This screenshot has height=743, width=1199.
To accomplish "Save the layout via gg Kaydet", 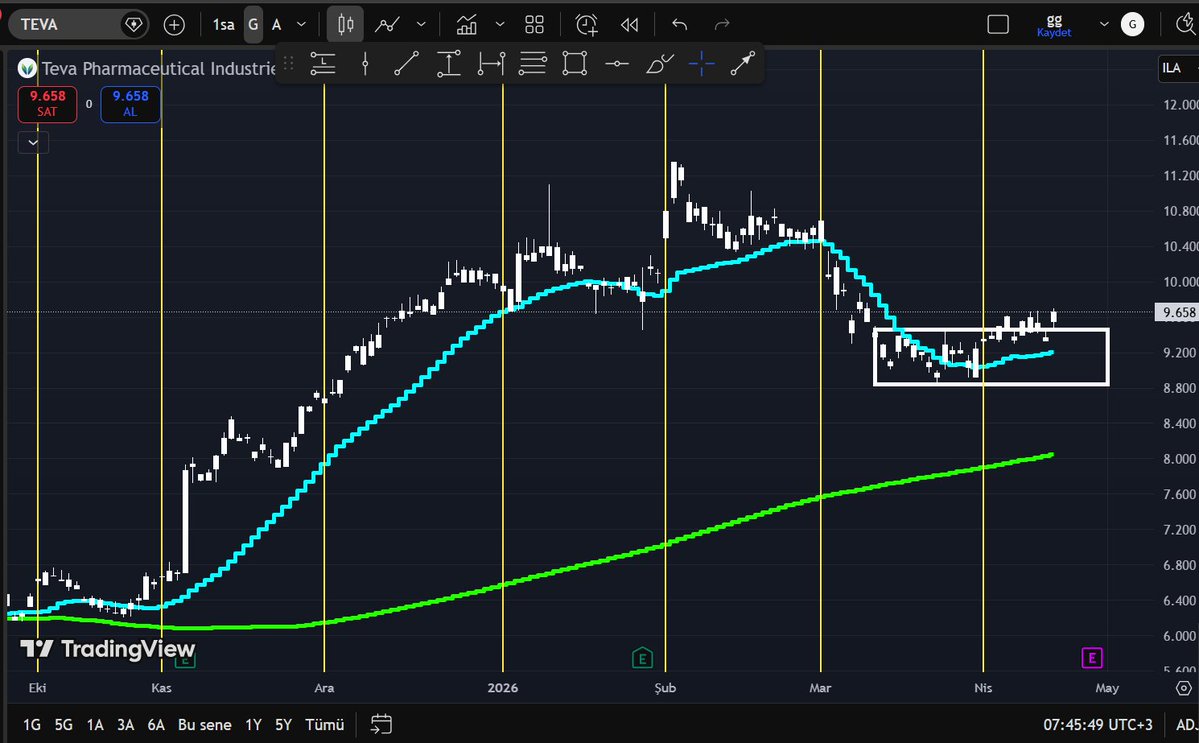I will (x=1054, y=25).
